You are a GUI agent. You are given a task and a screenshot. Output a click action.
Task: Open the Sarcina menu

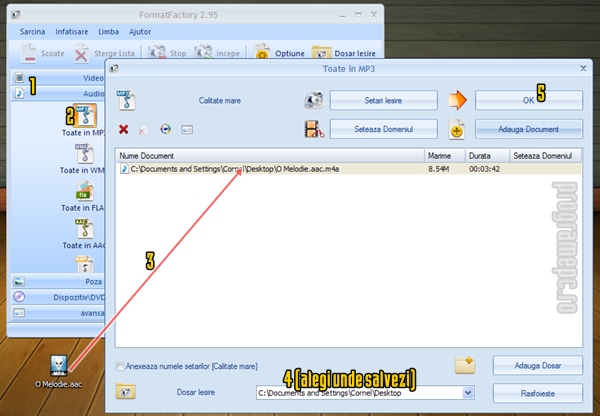click(x=33, y=32)
